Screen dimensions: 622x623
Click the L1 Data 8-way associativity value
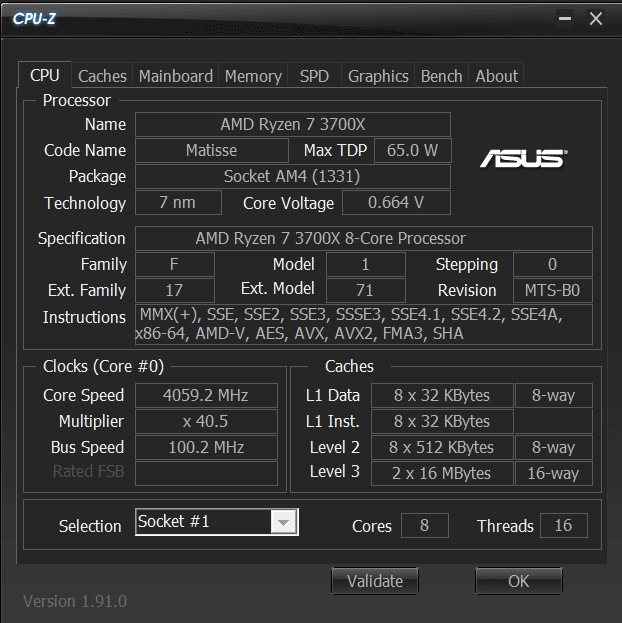tap(554, 395)
